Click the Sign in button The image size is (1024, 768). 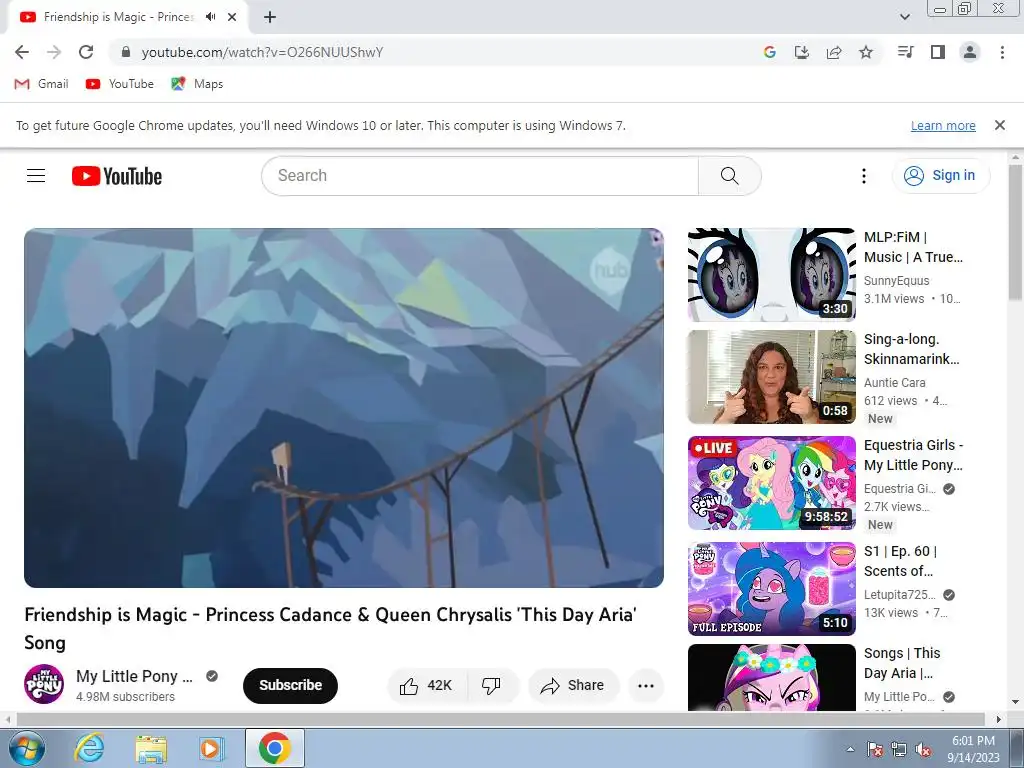[x=940, y=176]
